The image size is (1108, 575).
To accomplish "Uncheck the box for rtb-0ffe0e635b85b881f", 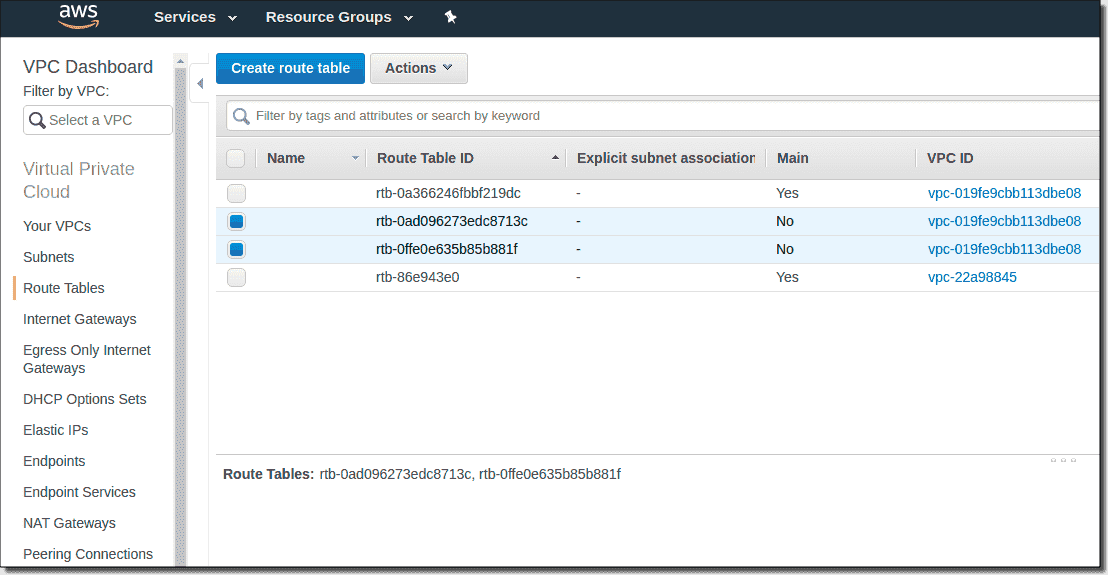I will click(237, 249).
